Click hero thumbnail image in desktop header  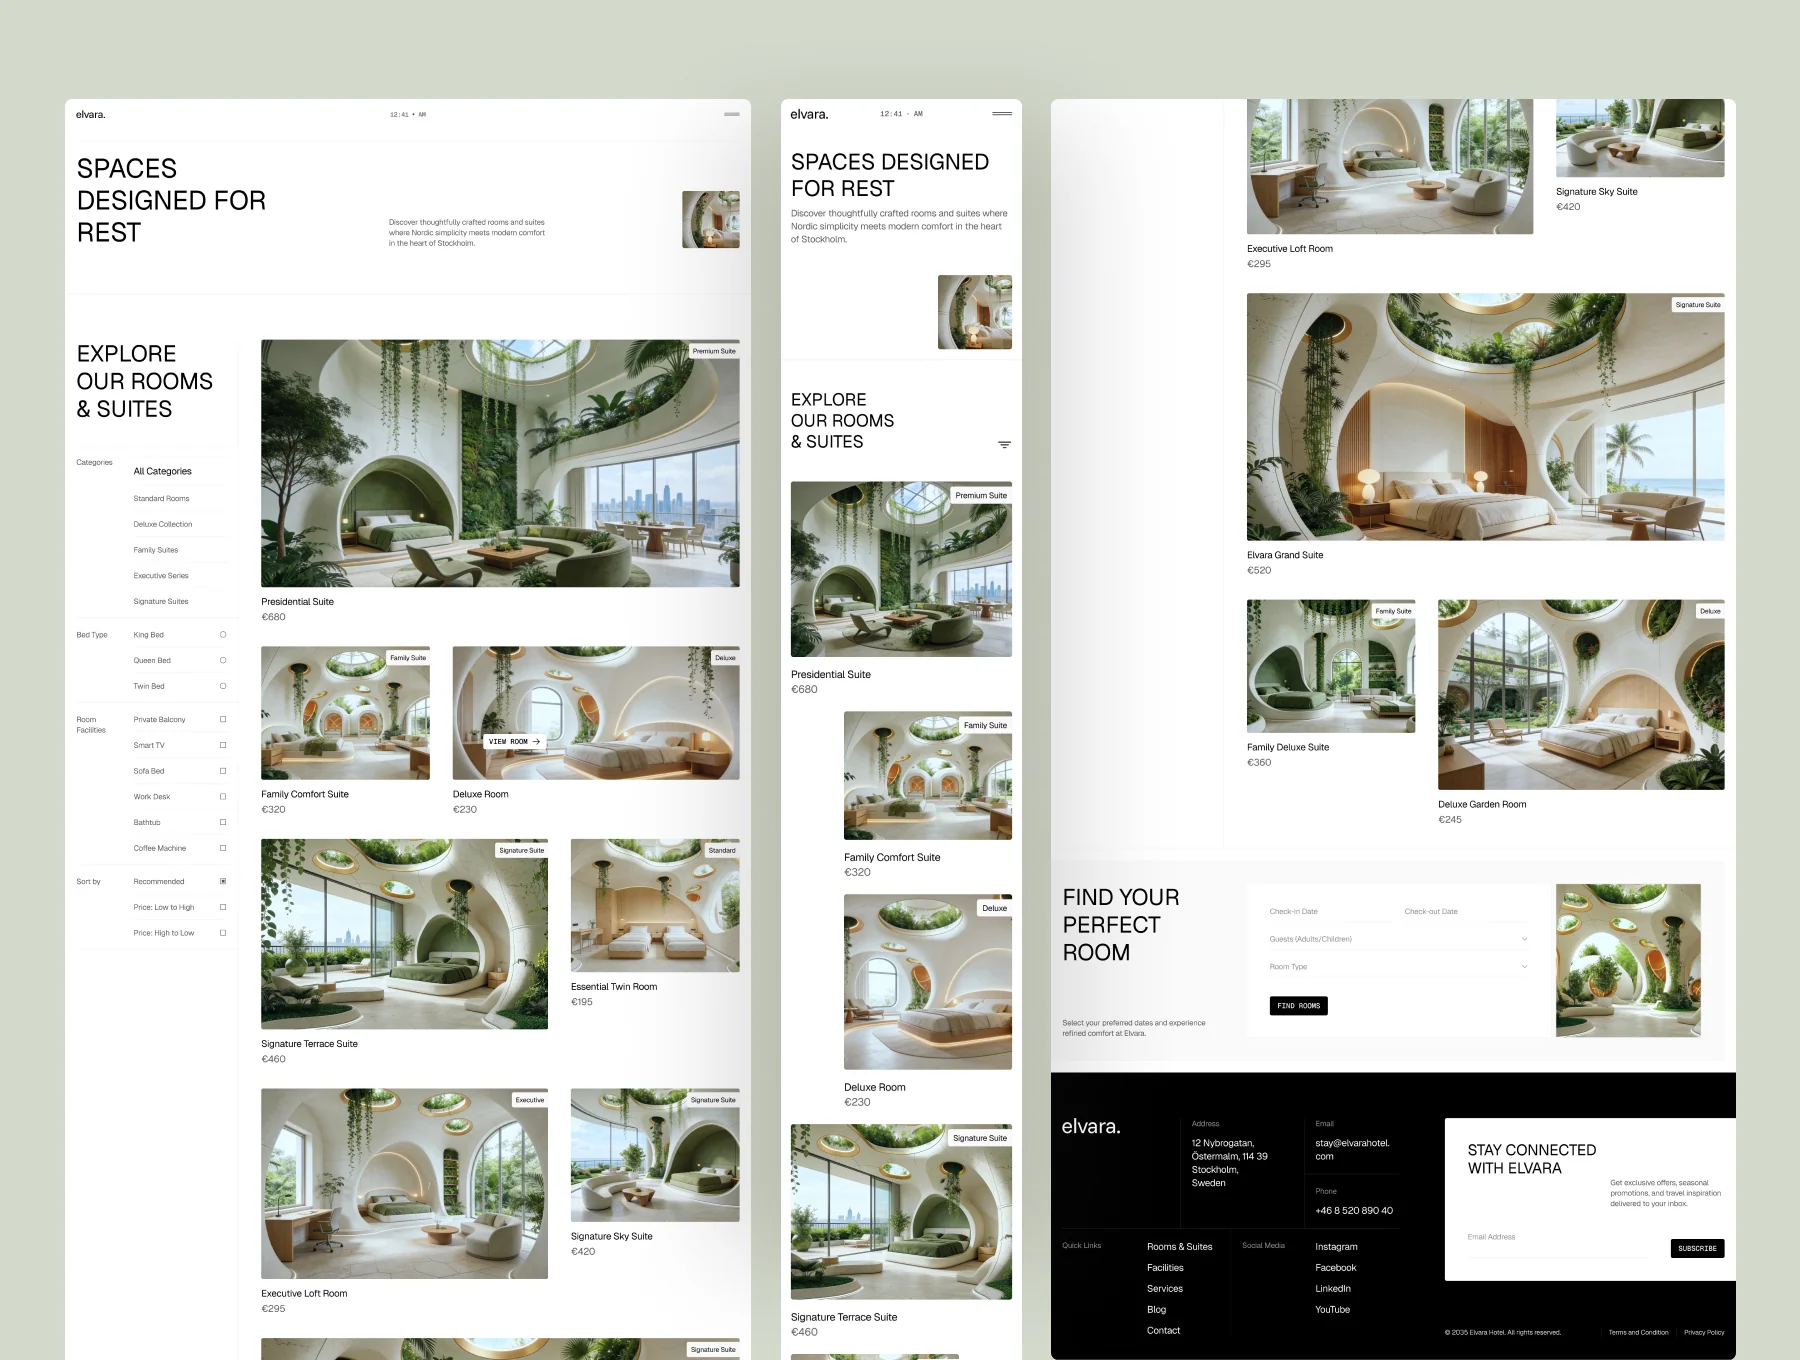(711, 219)
